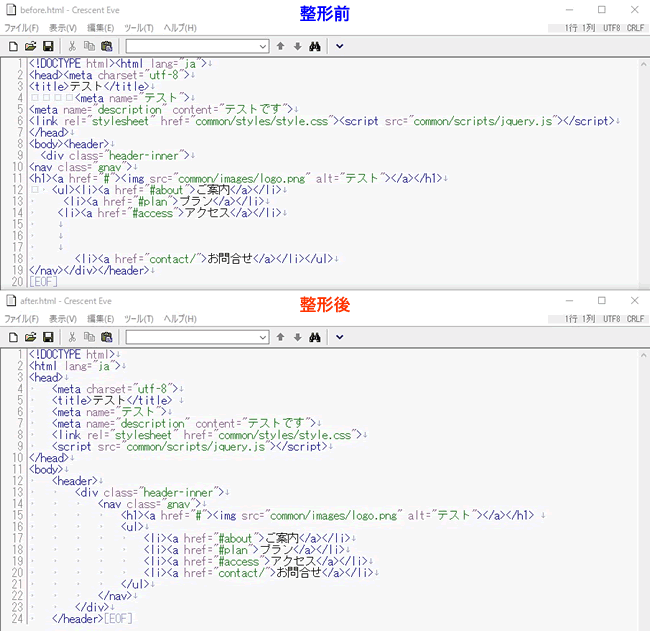
Task: Open ヘルプ(H) menu in before.html window
Action: (x=180, y=28)
